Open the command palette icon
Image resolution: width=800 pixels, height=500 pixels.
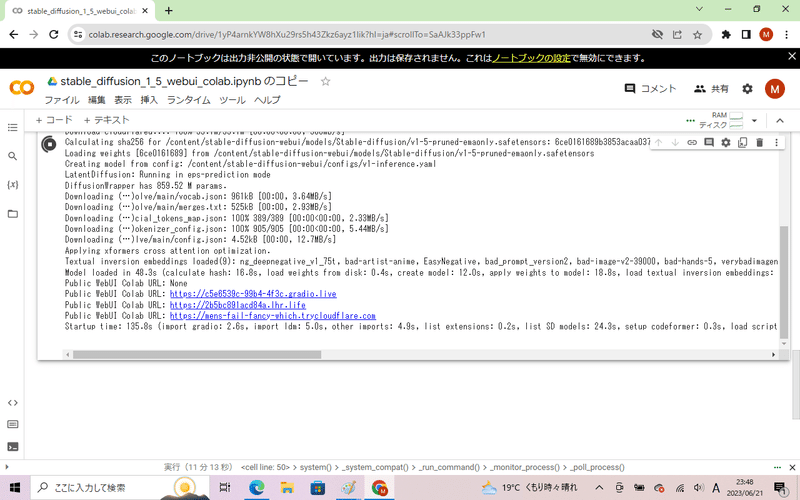[x=13, y=424]
